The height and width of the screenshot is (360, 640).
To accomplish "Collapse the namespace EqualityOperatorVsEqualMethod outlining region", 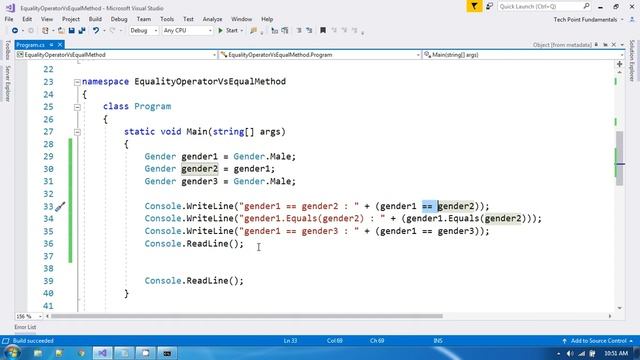I will click(x=77, y=82).
